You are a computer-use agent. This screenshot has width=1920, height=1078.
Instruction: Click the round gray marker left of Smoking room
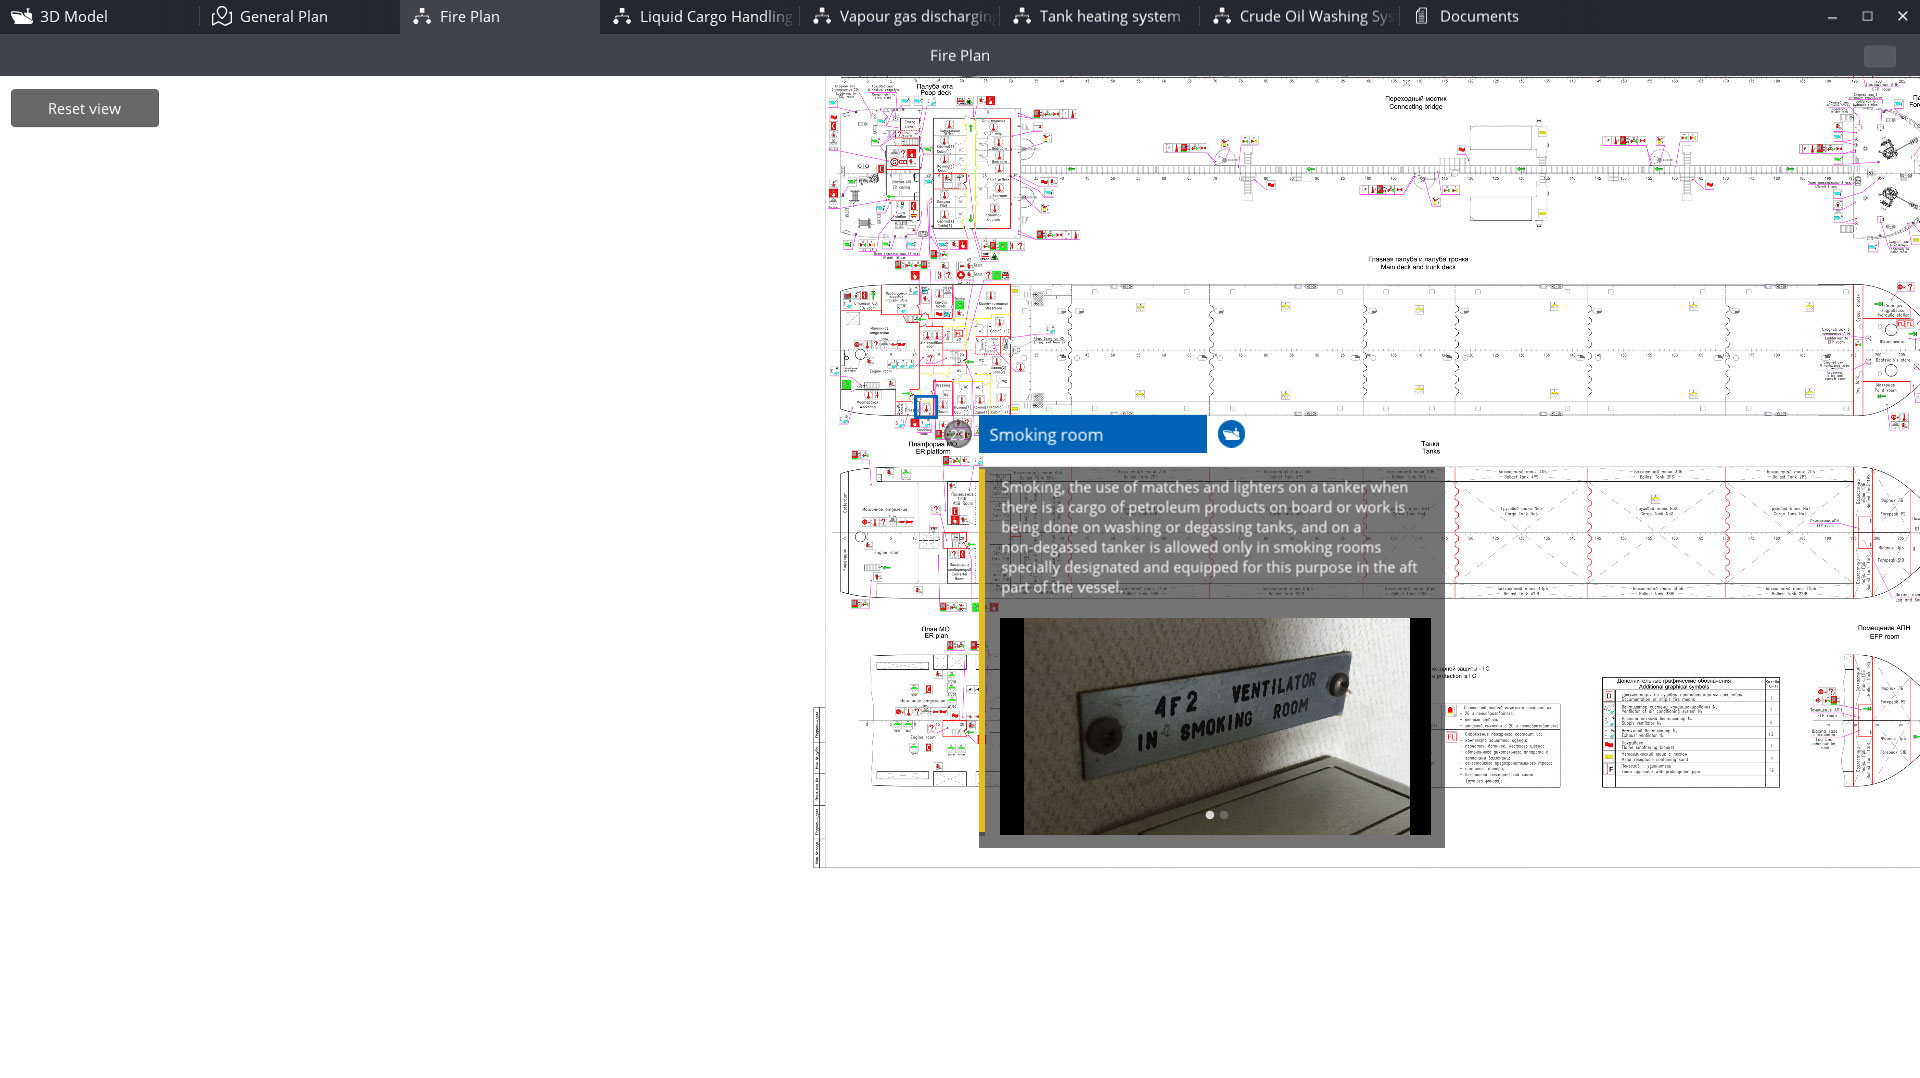pos(957,434)
